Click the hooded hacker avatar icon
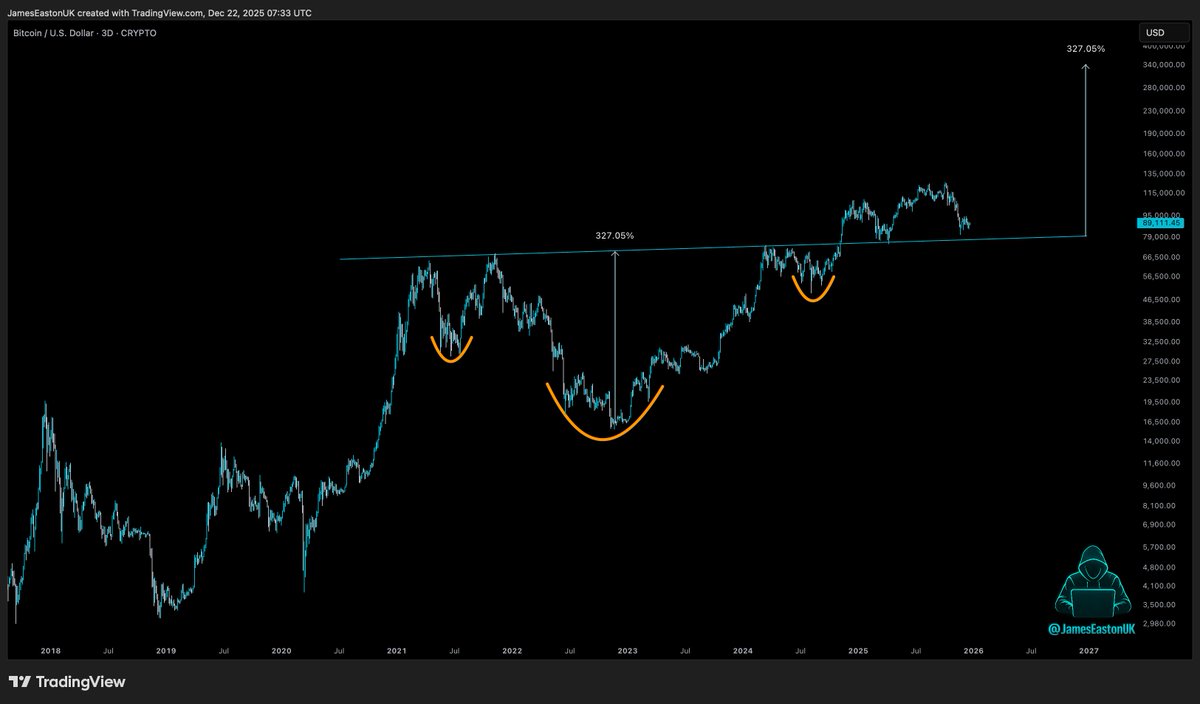The width and height of the screenshot is (1200, 704). (1092, 581)
